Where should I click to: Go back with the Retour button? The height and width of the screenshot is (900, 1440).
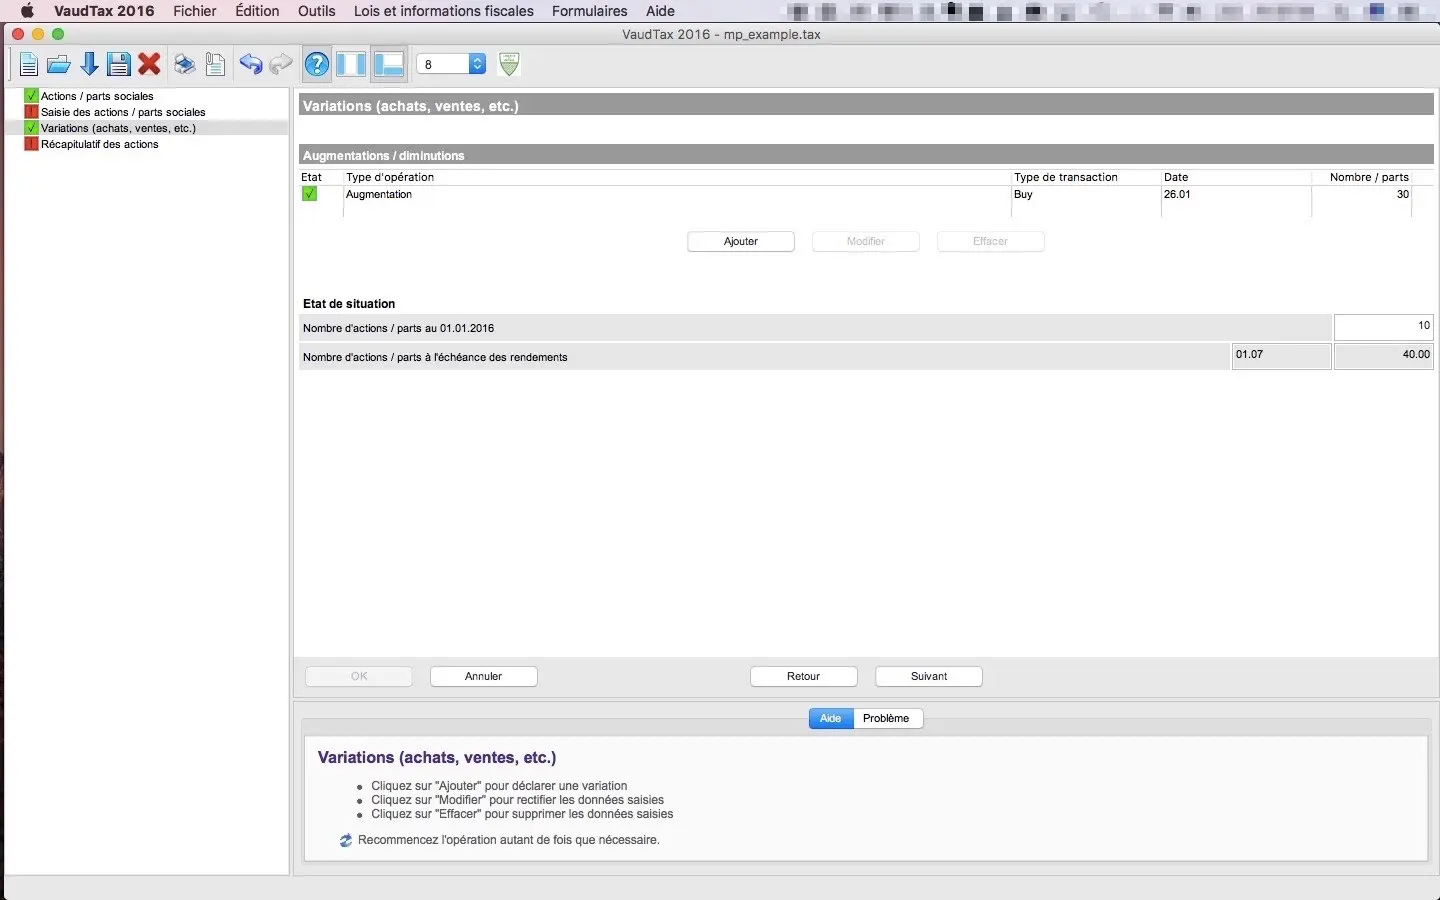[x=804, y=676]
